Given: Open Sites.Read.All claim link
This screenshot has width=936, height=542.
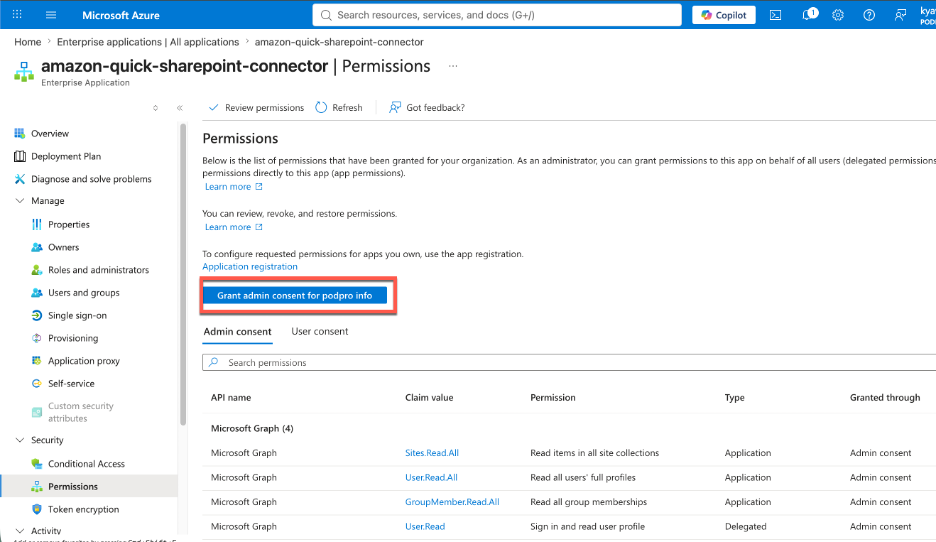Looking at the screenshot, I should click(x=432, y=453).
